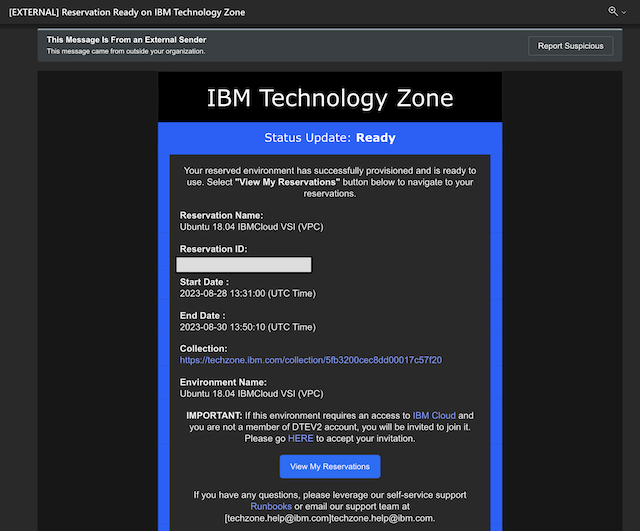640x531 pixels.
Task: Click the Status Update: Ready text
Action: click(x=330, y=138)
